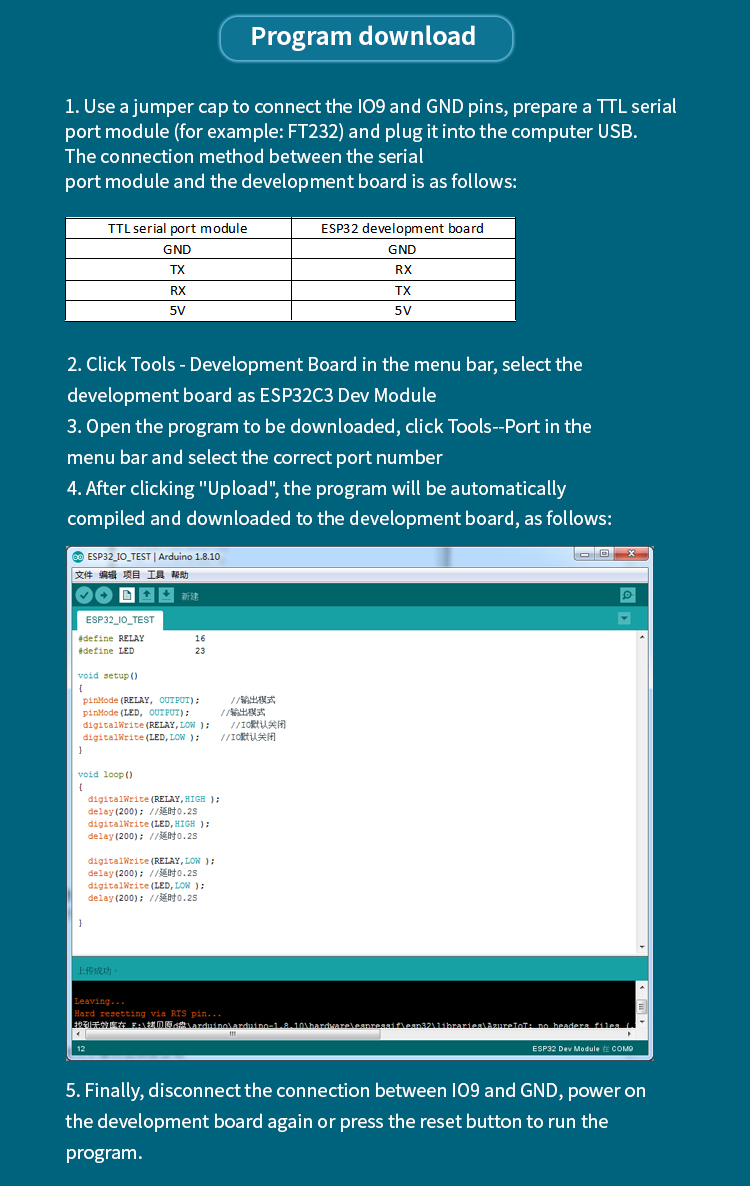This screenshot has height=1186, width=750.
Task: Save the sketch with the down-arrow icon
Action: [166, 595]
